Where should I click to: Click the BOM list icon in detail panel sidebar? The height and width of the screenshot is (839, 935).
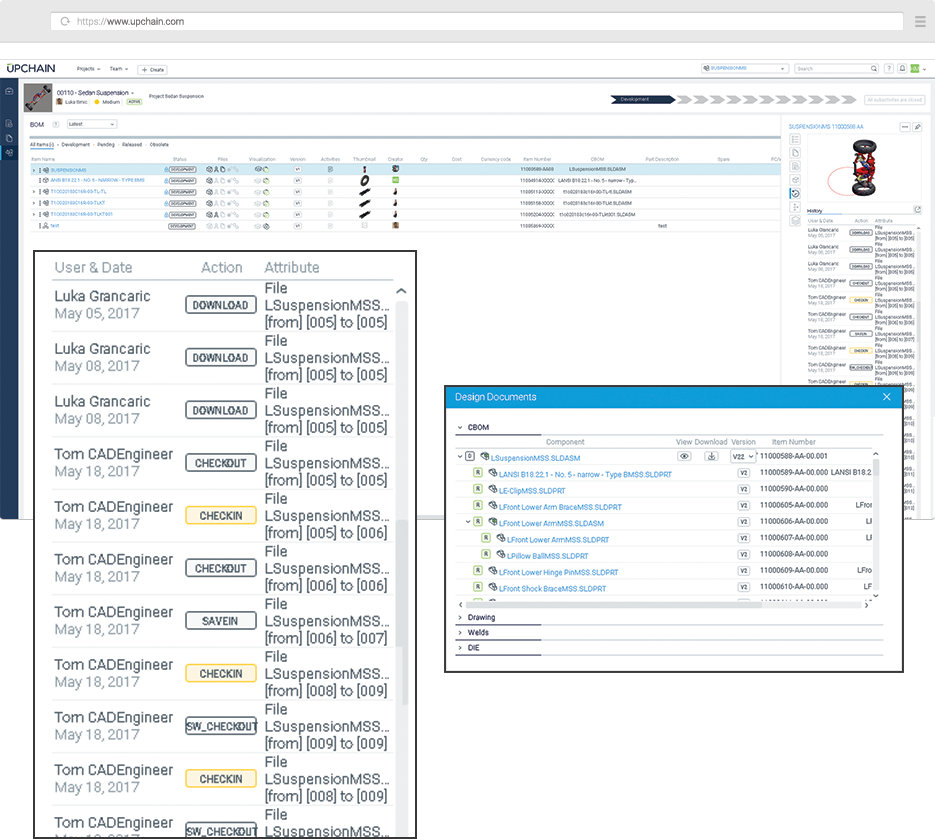click(796, 139)
